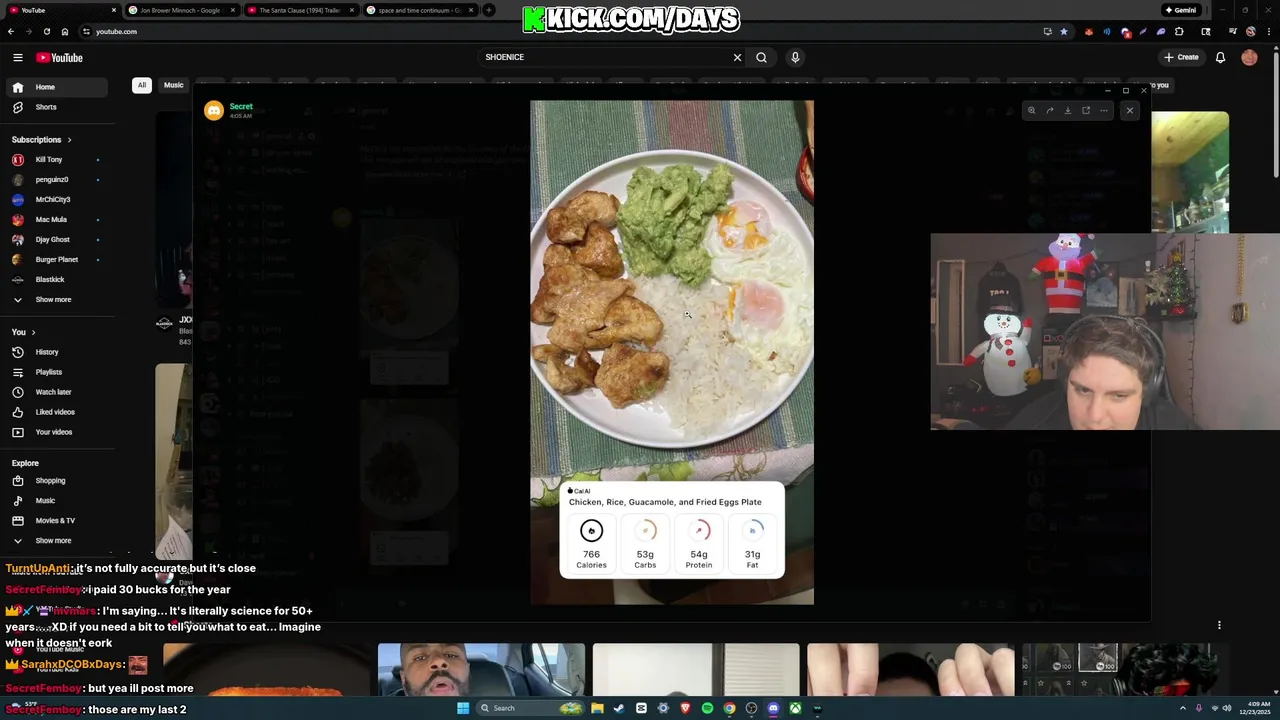
Task: Open more options in image viewer toolbar
Action: (1103, 110)
